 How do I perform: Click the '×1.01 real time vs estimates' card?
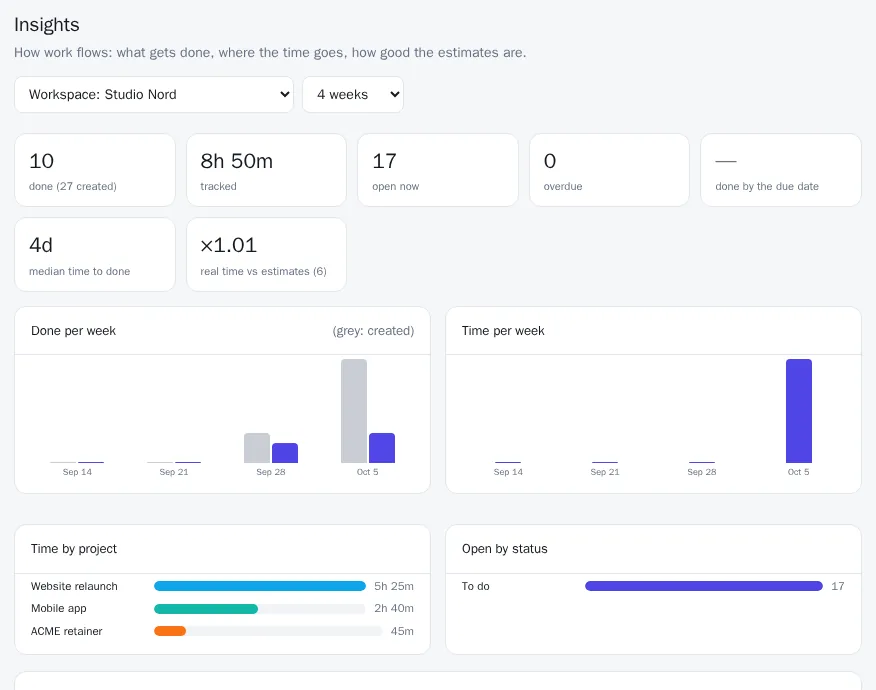click(x=266, y=255)
